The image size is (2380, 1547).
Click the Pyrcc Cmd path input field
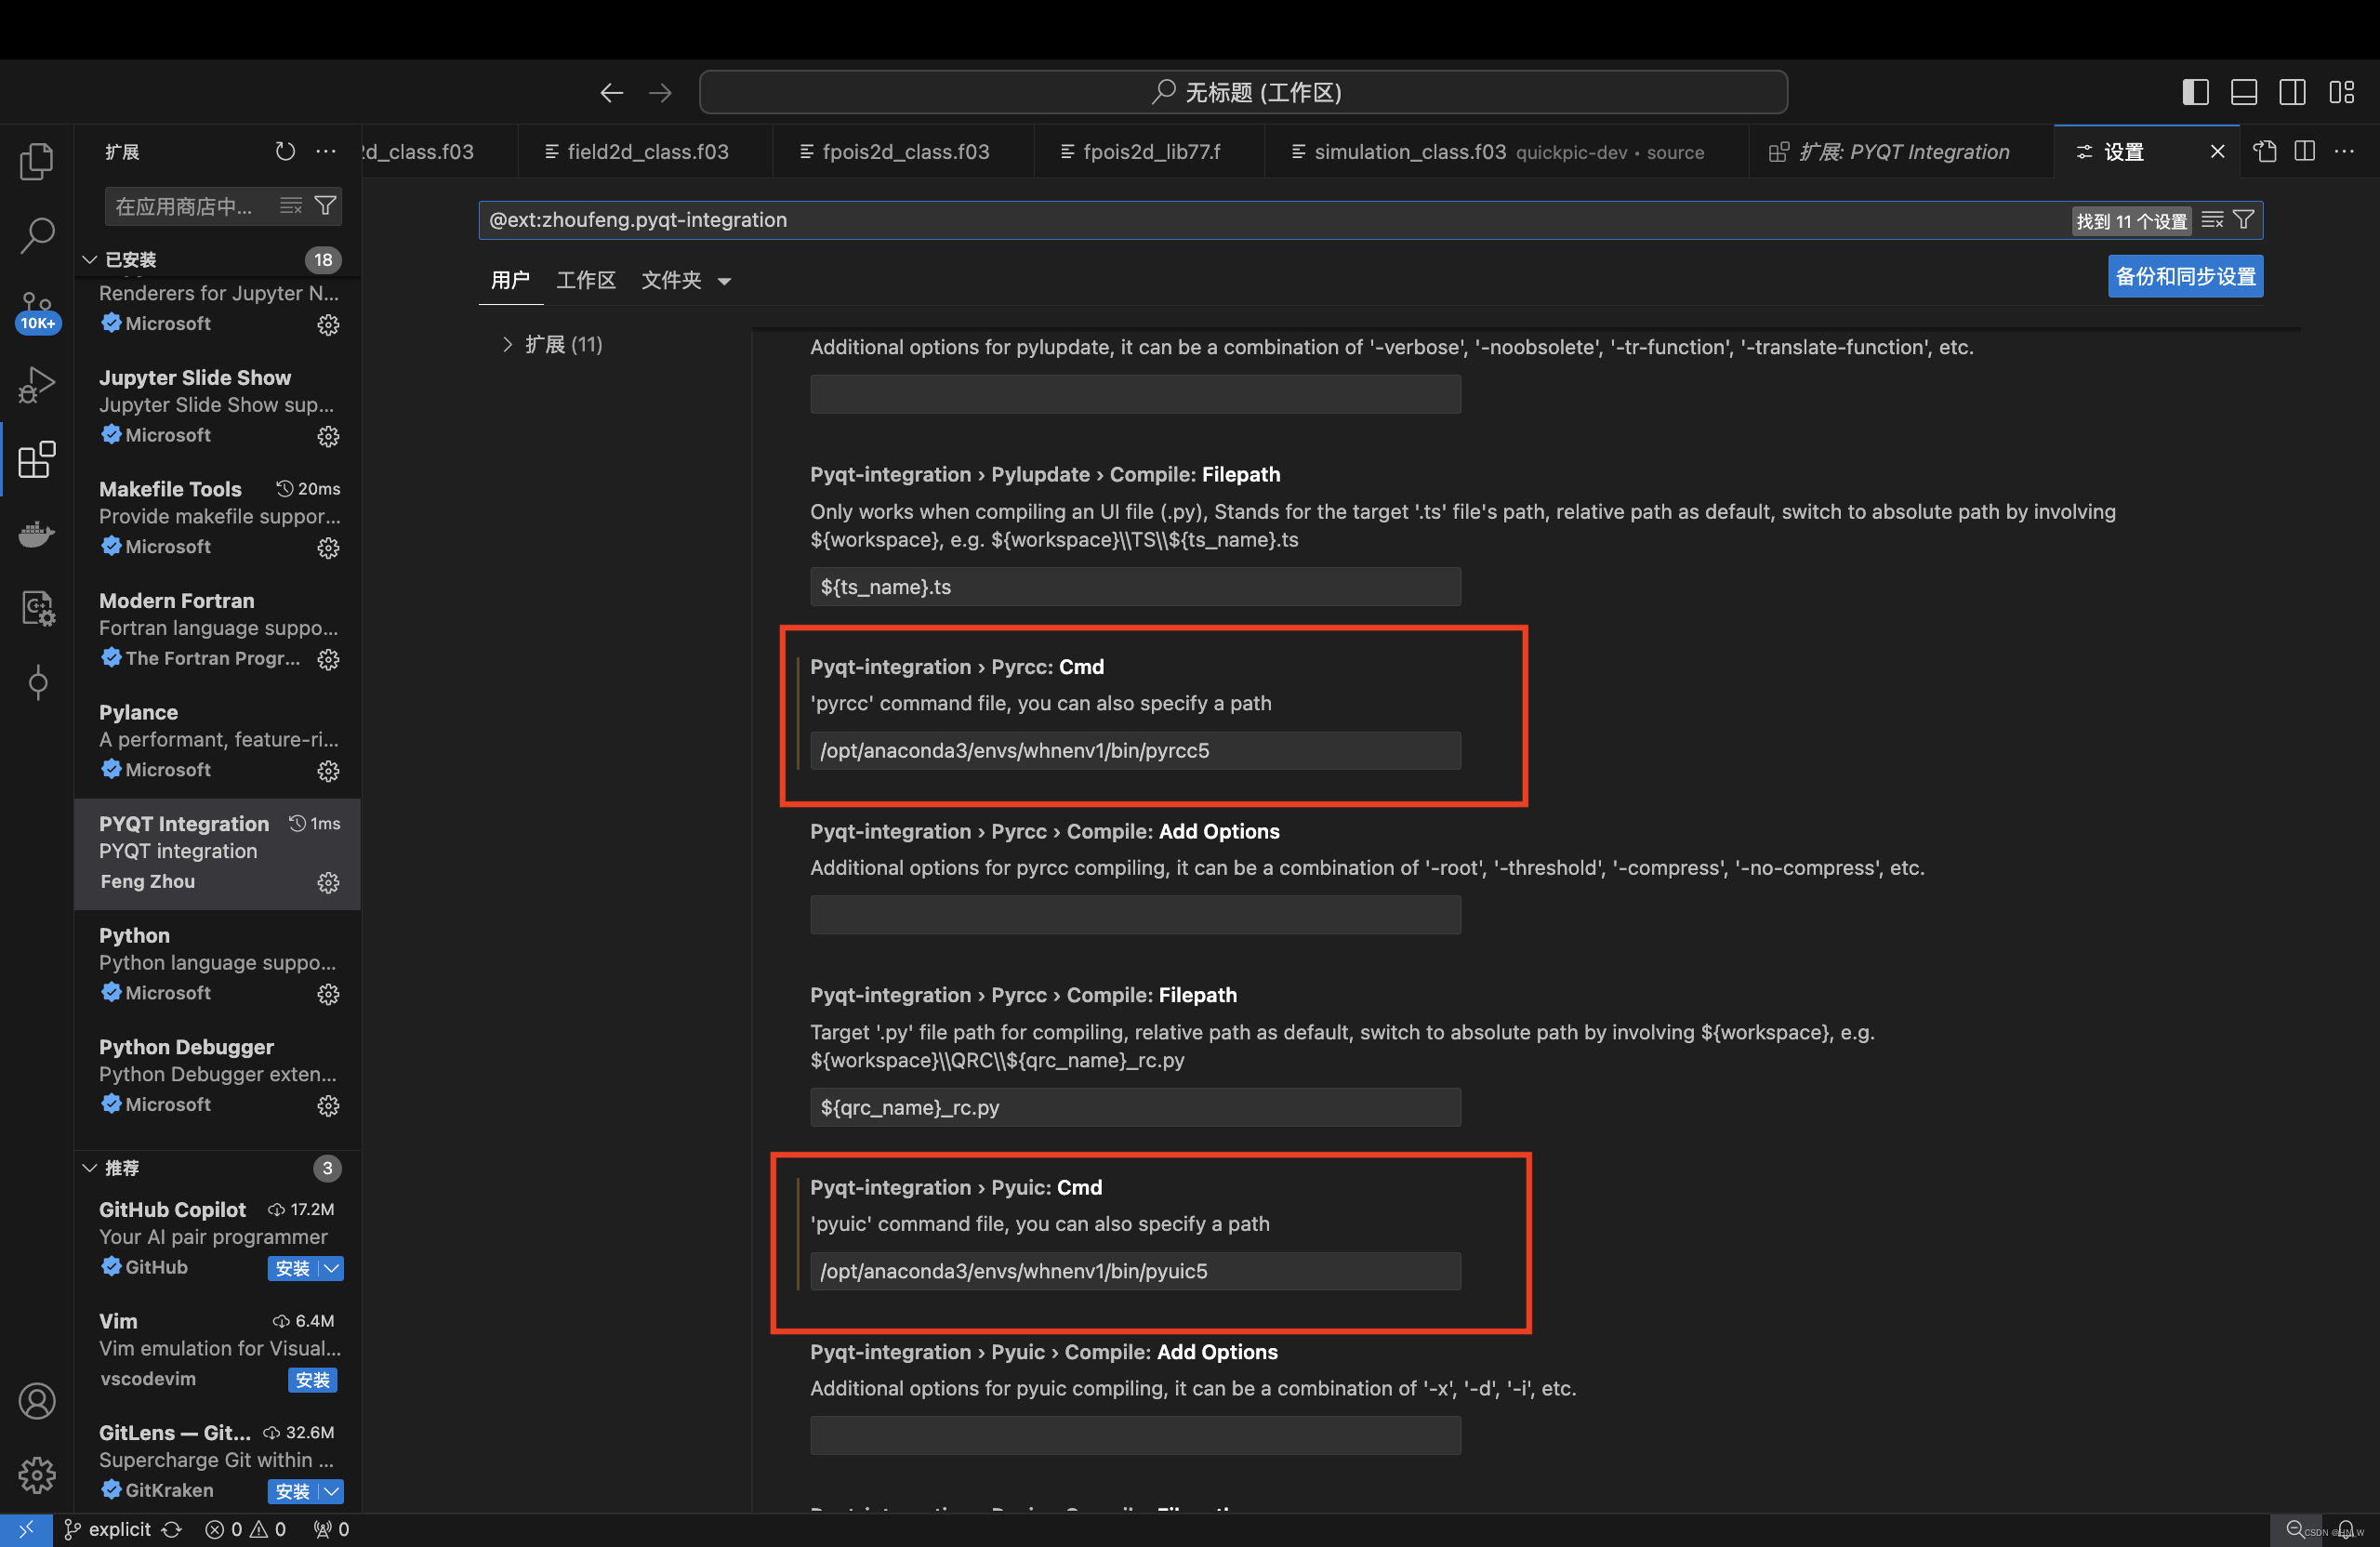point(1134,750)
